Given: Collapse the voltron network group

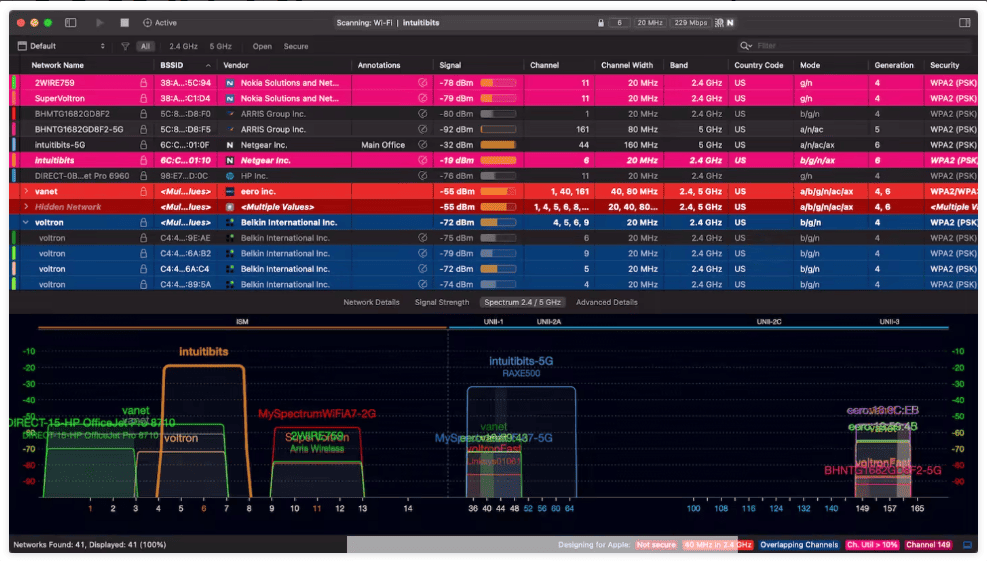Looking at the screenshot, I should click(x=26, y=222).
